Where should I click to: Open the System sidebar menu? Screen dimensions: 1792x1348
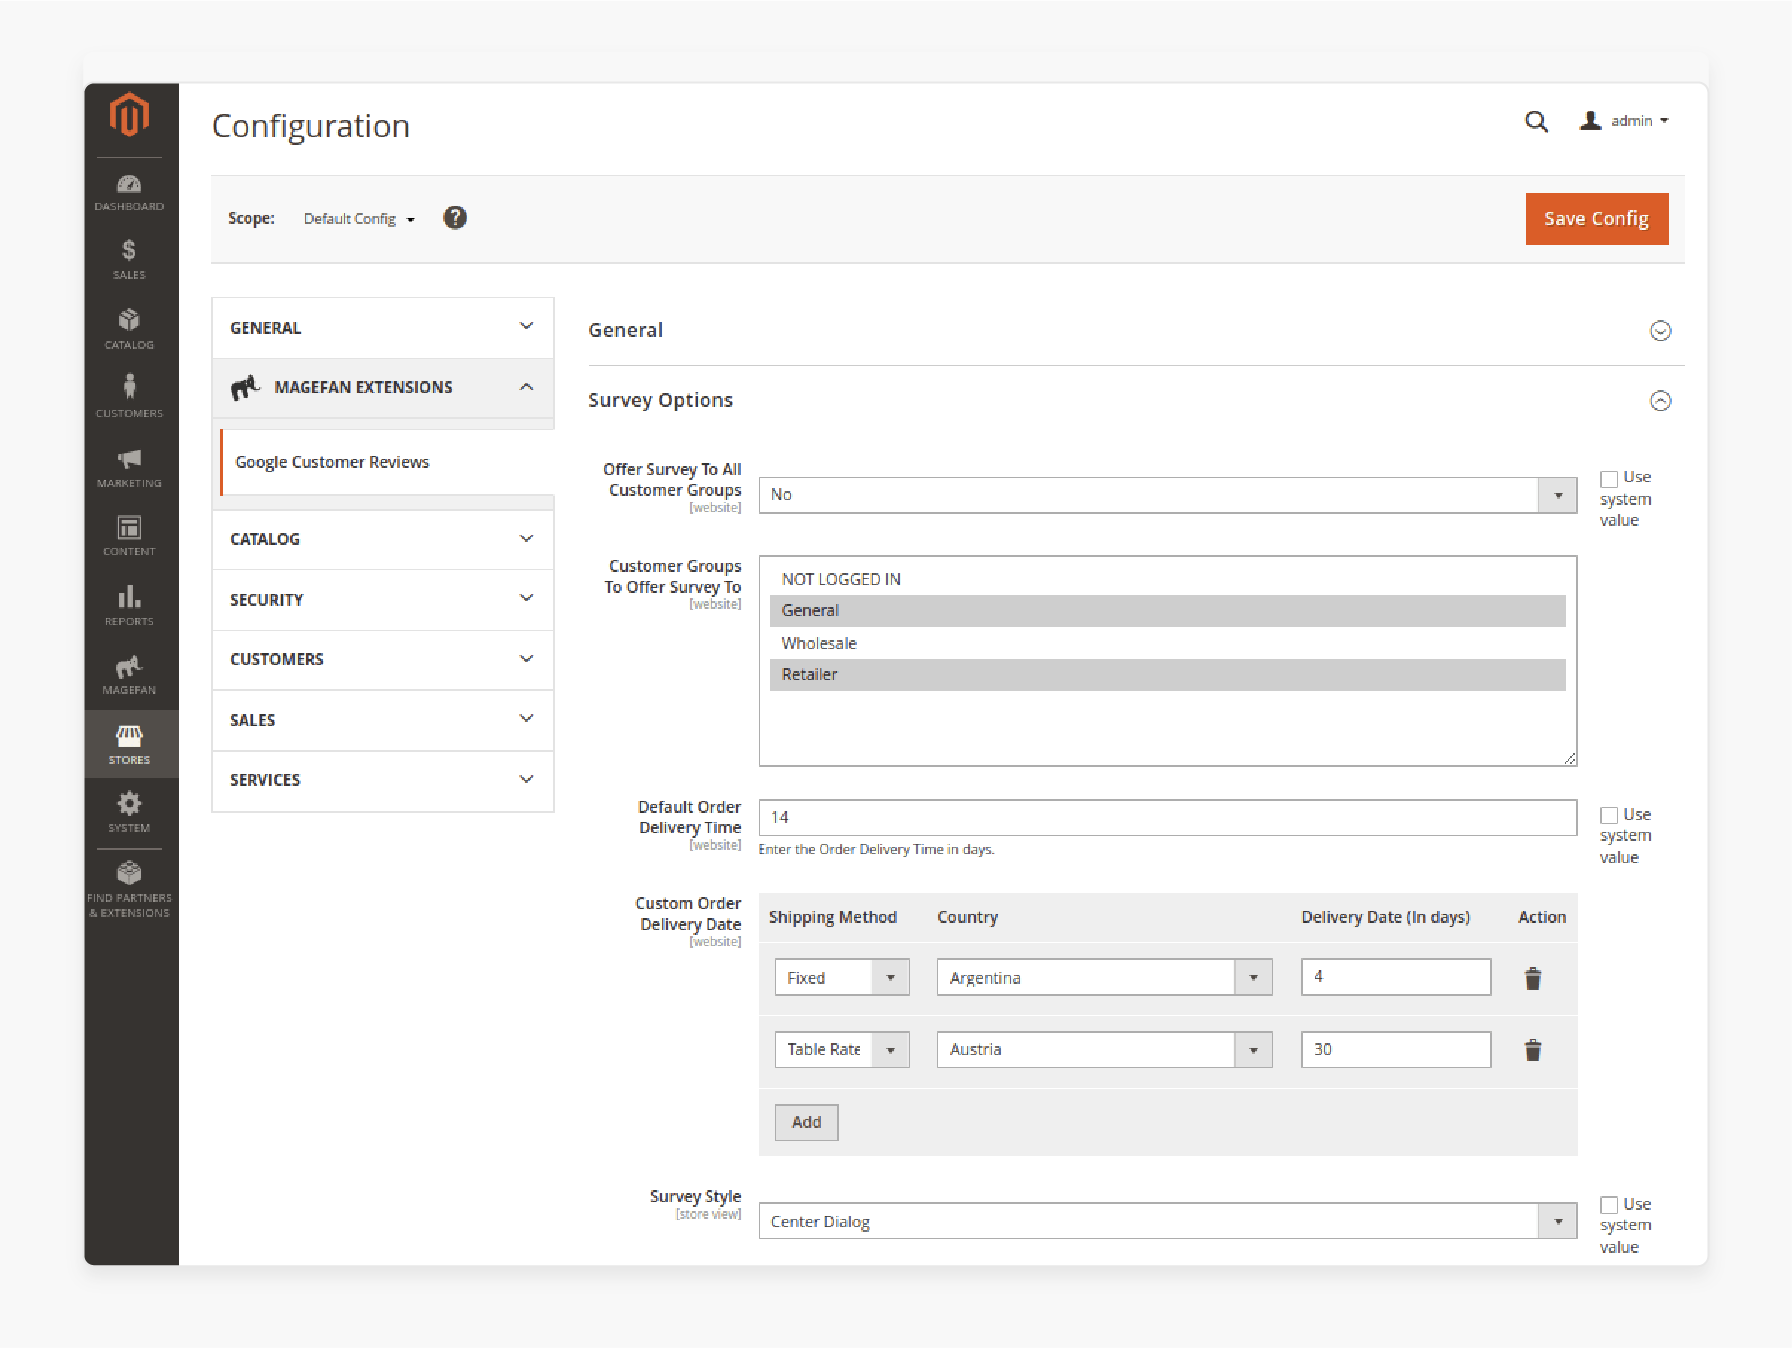pyautogui.click(x=129, y=812)
